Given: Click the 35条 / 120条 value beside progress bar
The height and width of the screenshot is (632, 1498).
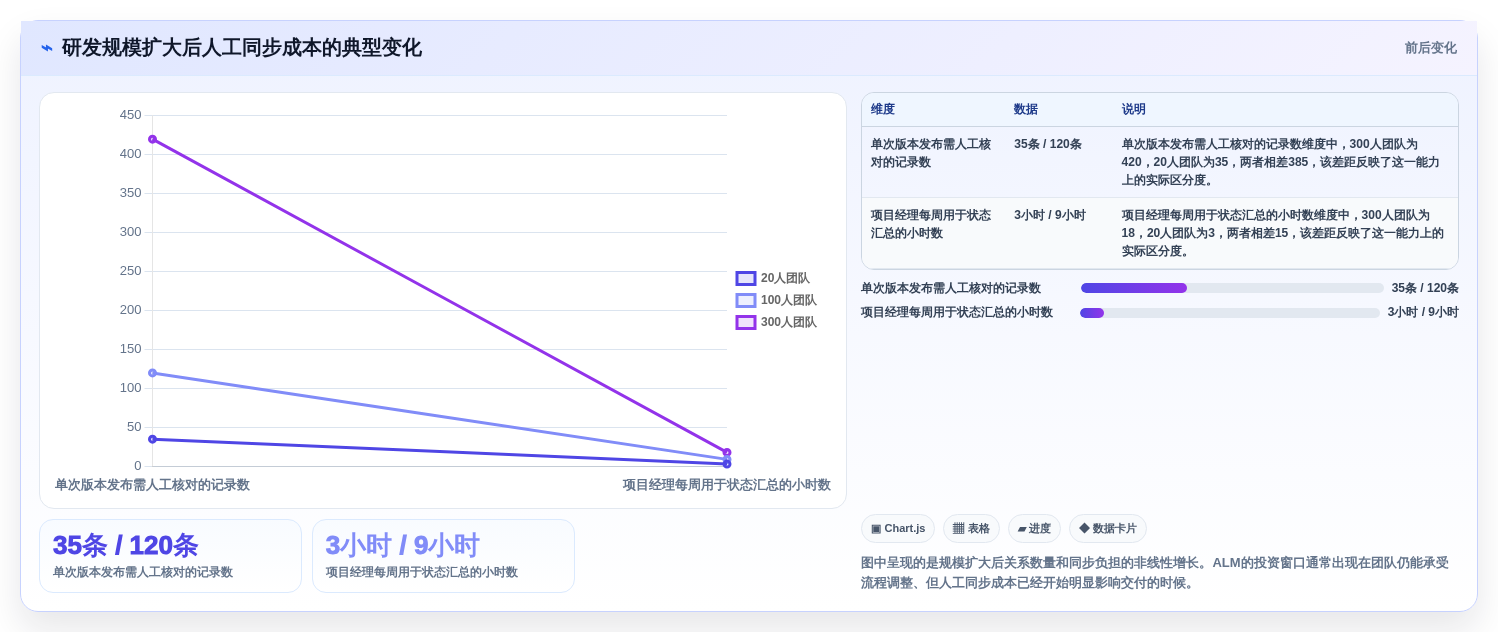Looking at the screenshot, I should click(x=1425, y=288).
